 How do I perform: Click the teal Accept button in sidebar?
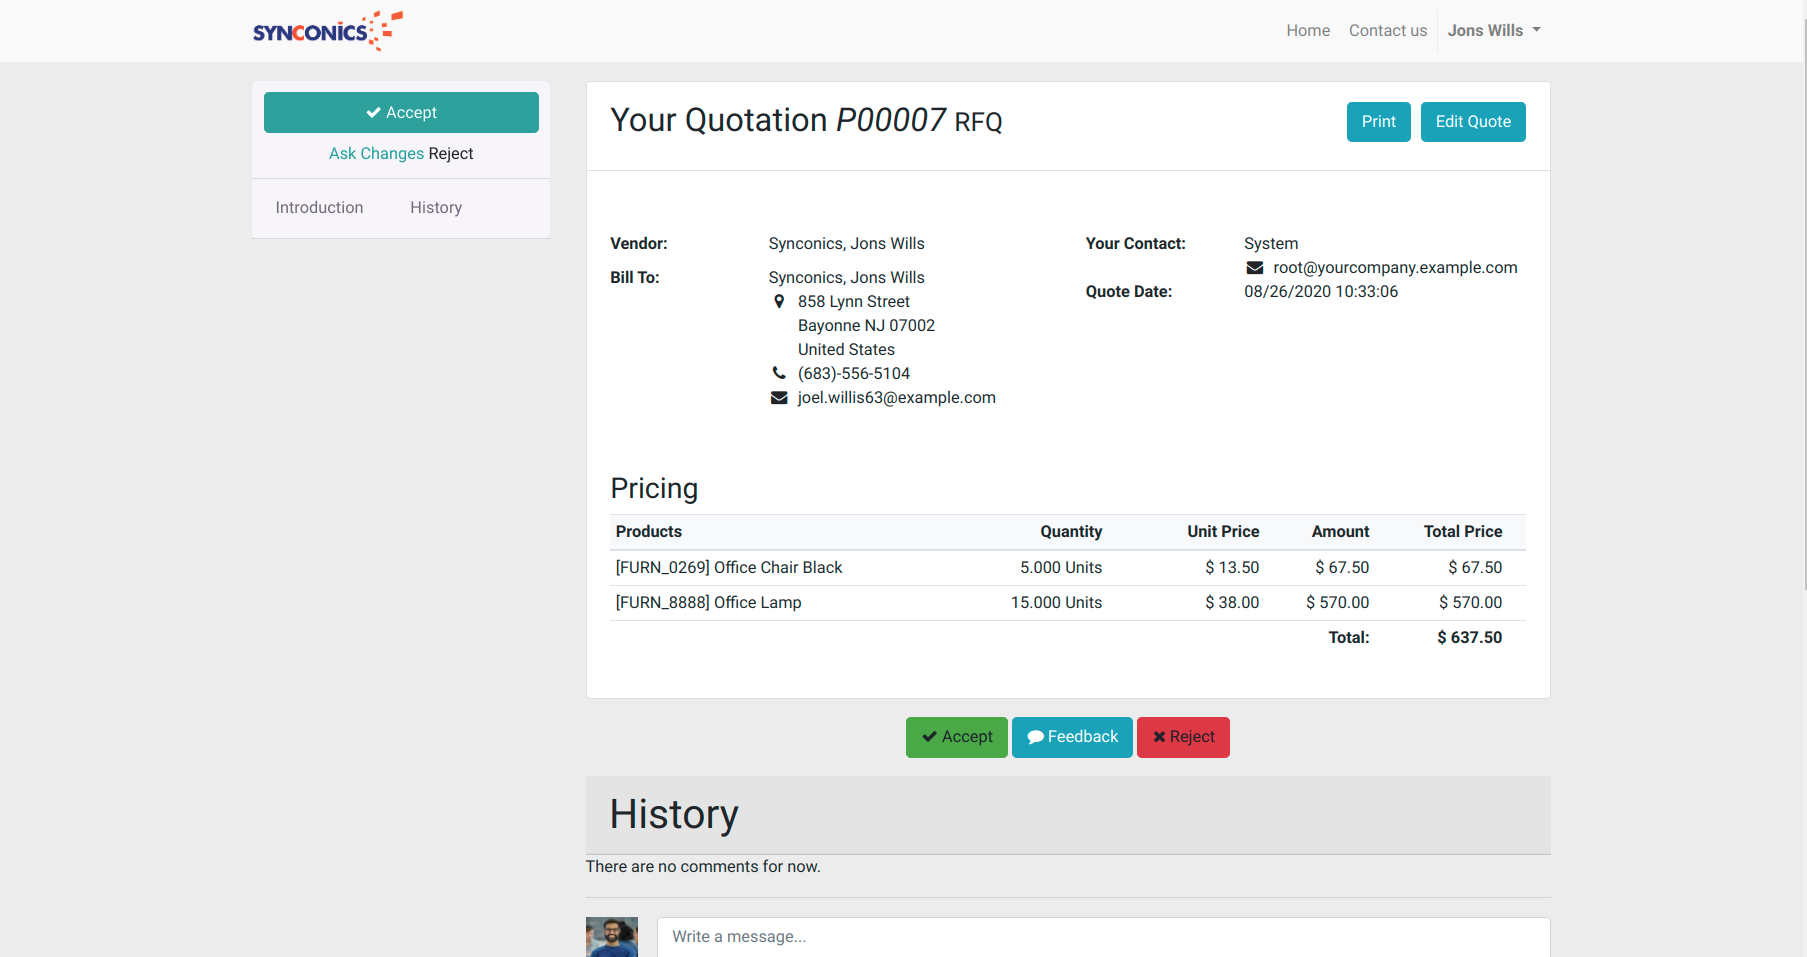pos(401,113)
